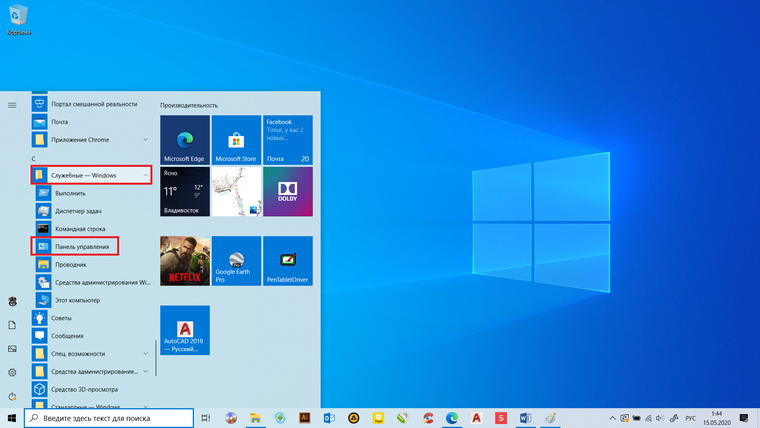The width and height of the screenshot is (760, 428).
Task: Launch Диспетчер задач (Task Manager)
Action: tap(93, 211)
